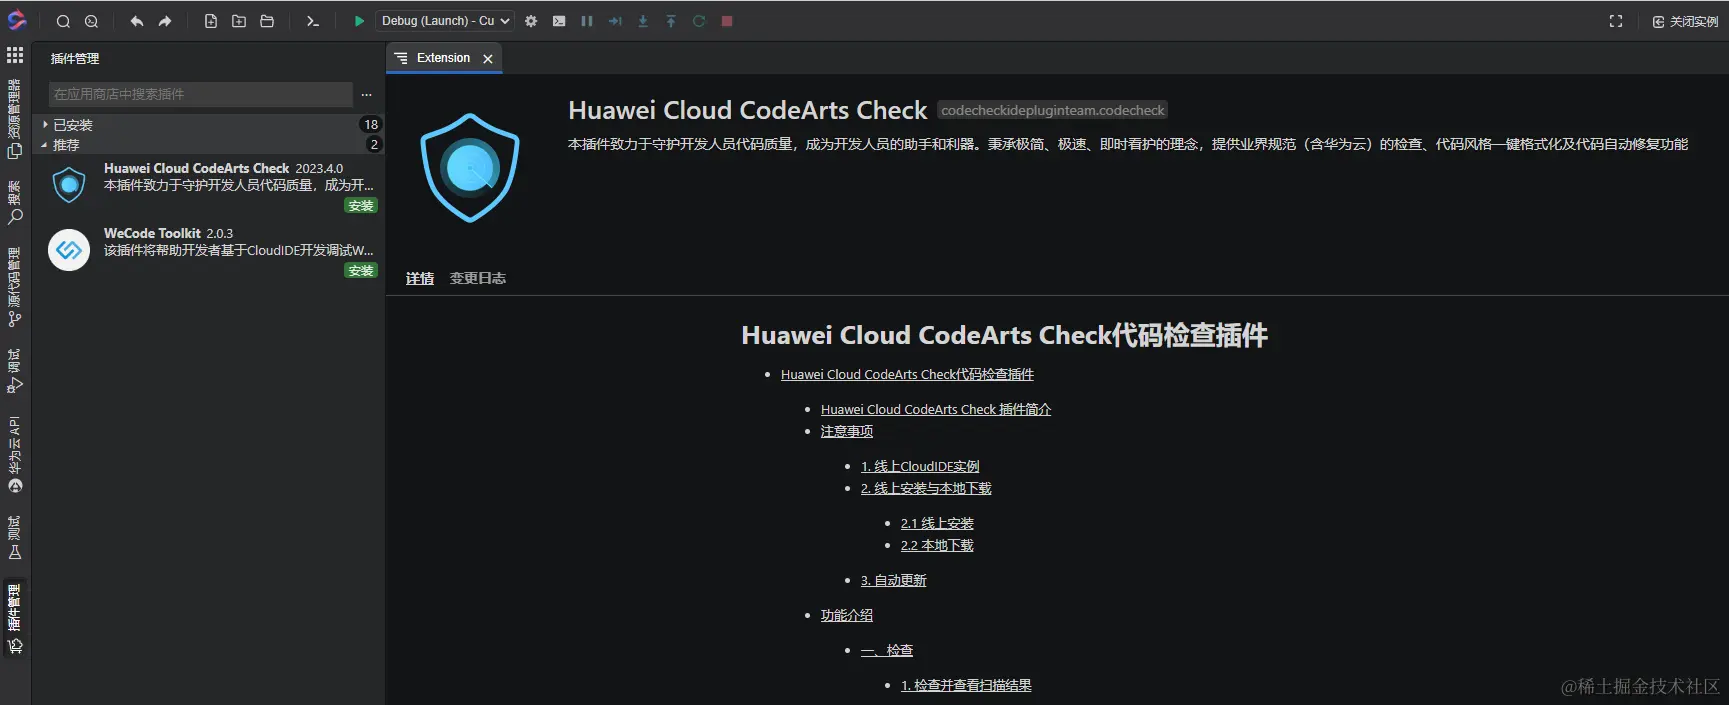Image resolution: width=1729 pixels, height=705 pixels.
Task: Focus the plugin marketplace search field
Action: (x=200, y=94)
